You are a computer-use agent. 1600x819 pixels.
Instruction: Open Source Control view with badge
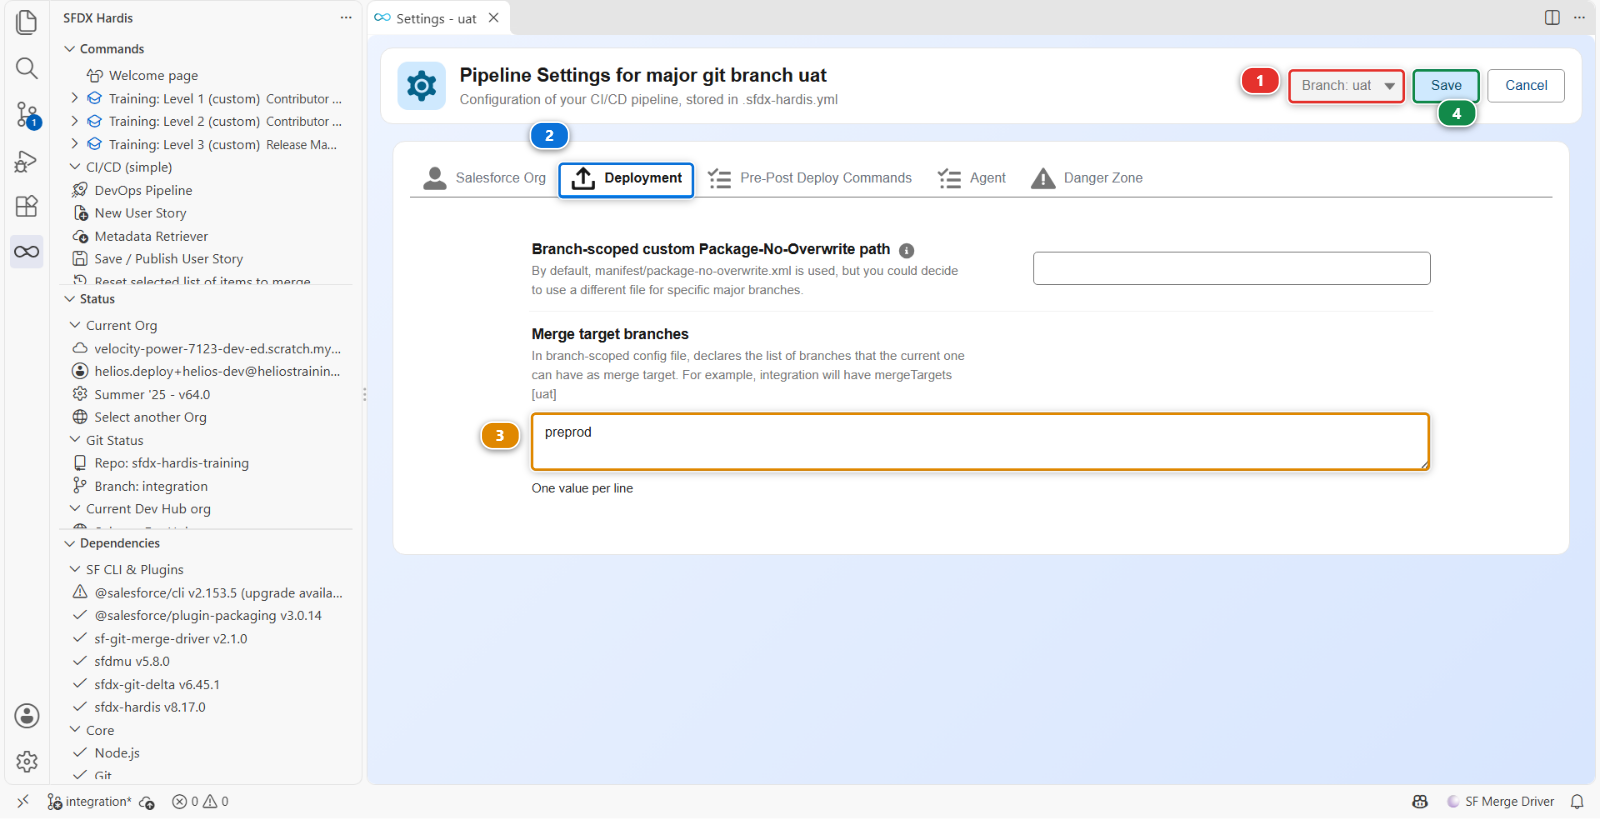pos(27,115)
